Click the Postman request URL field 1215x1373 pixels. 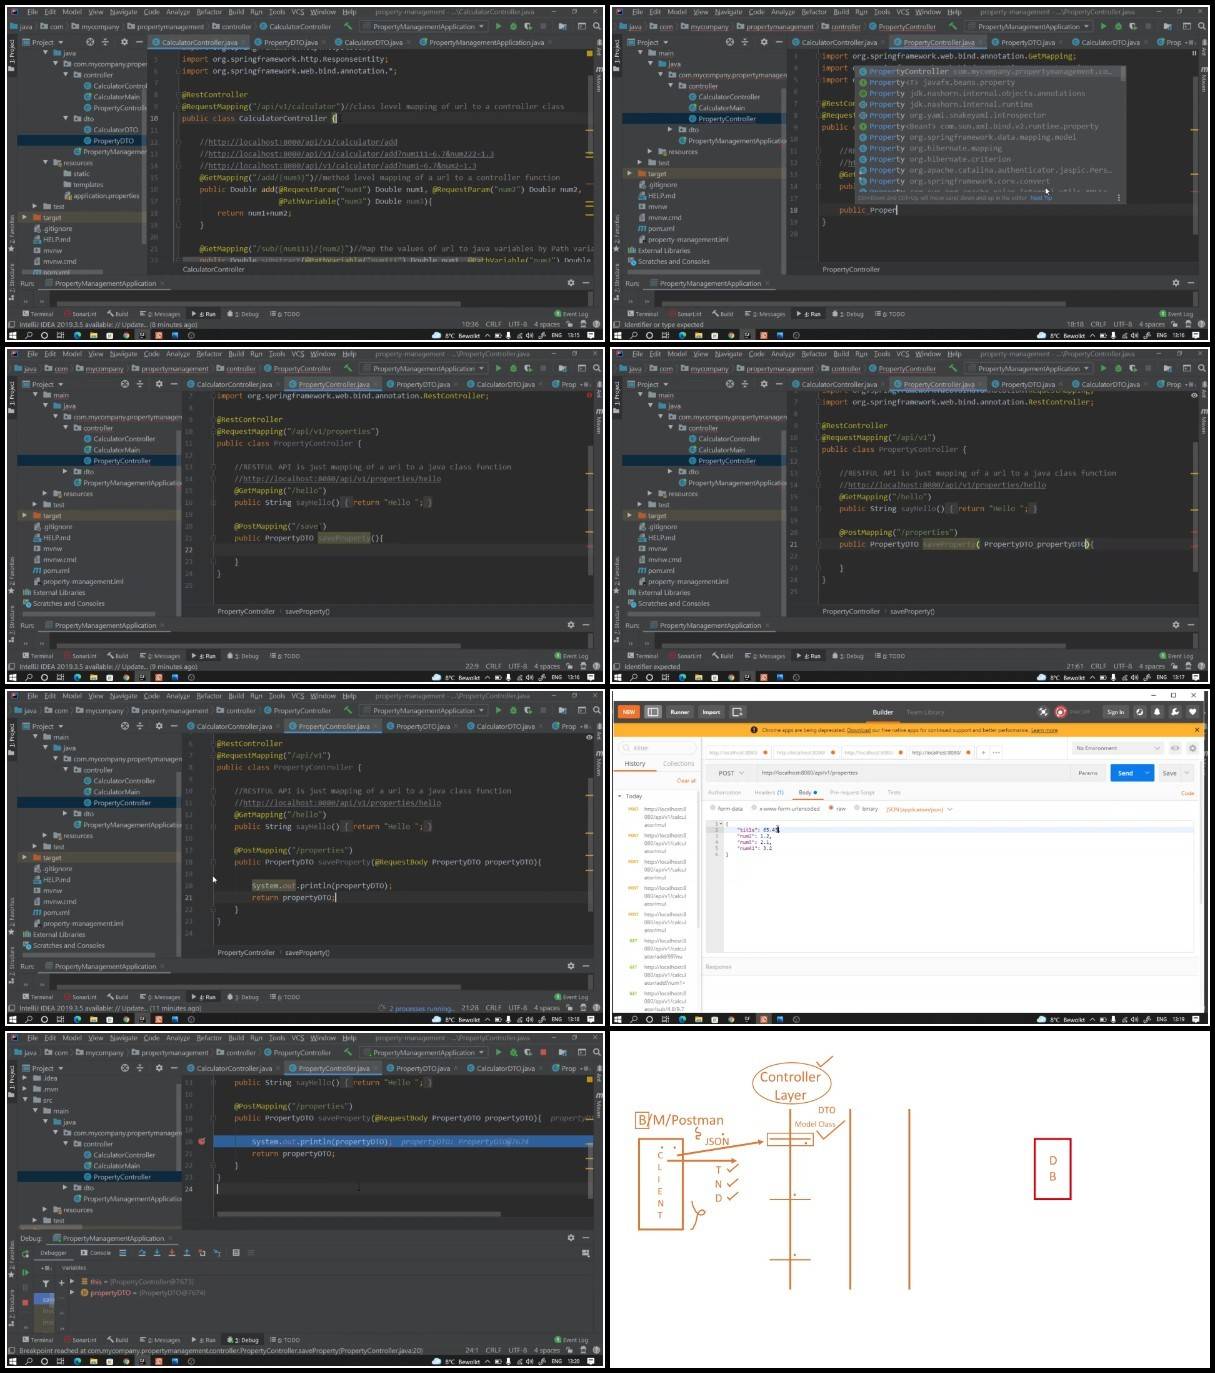(910, 773)
